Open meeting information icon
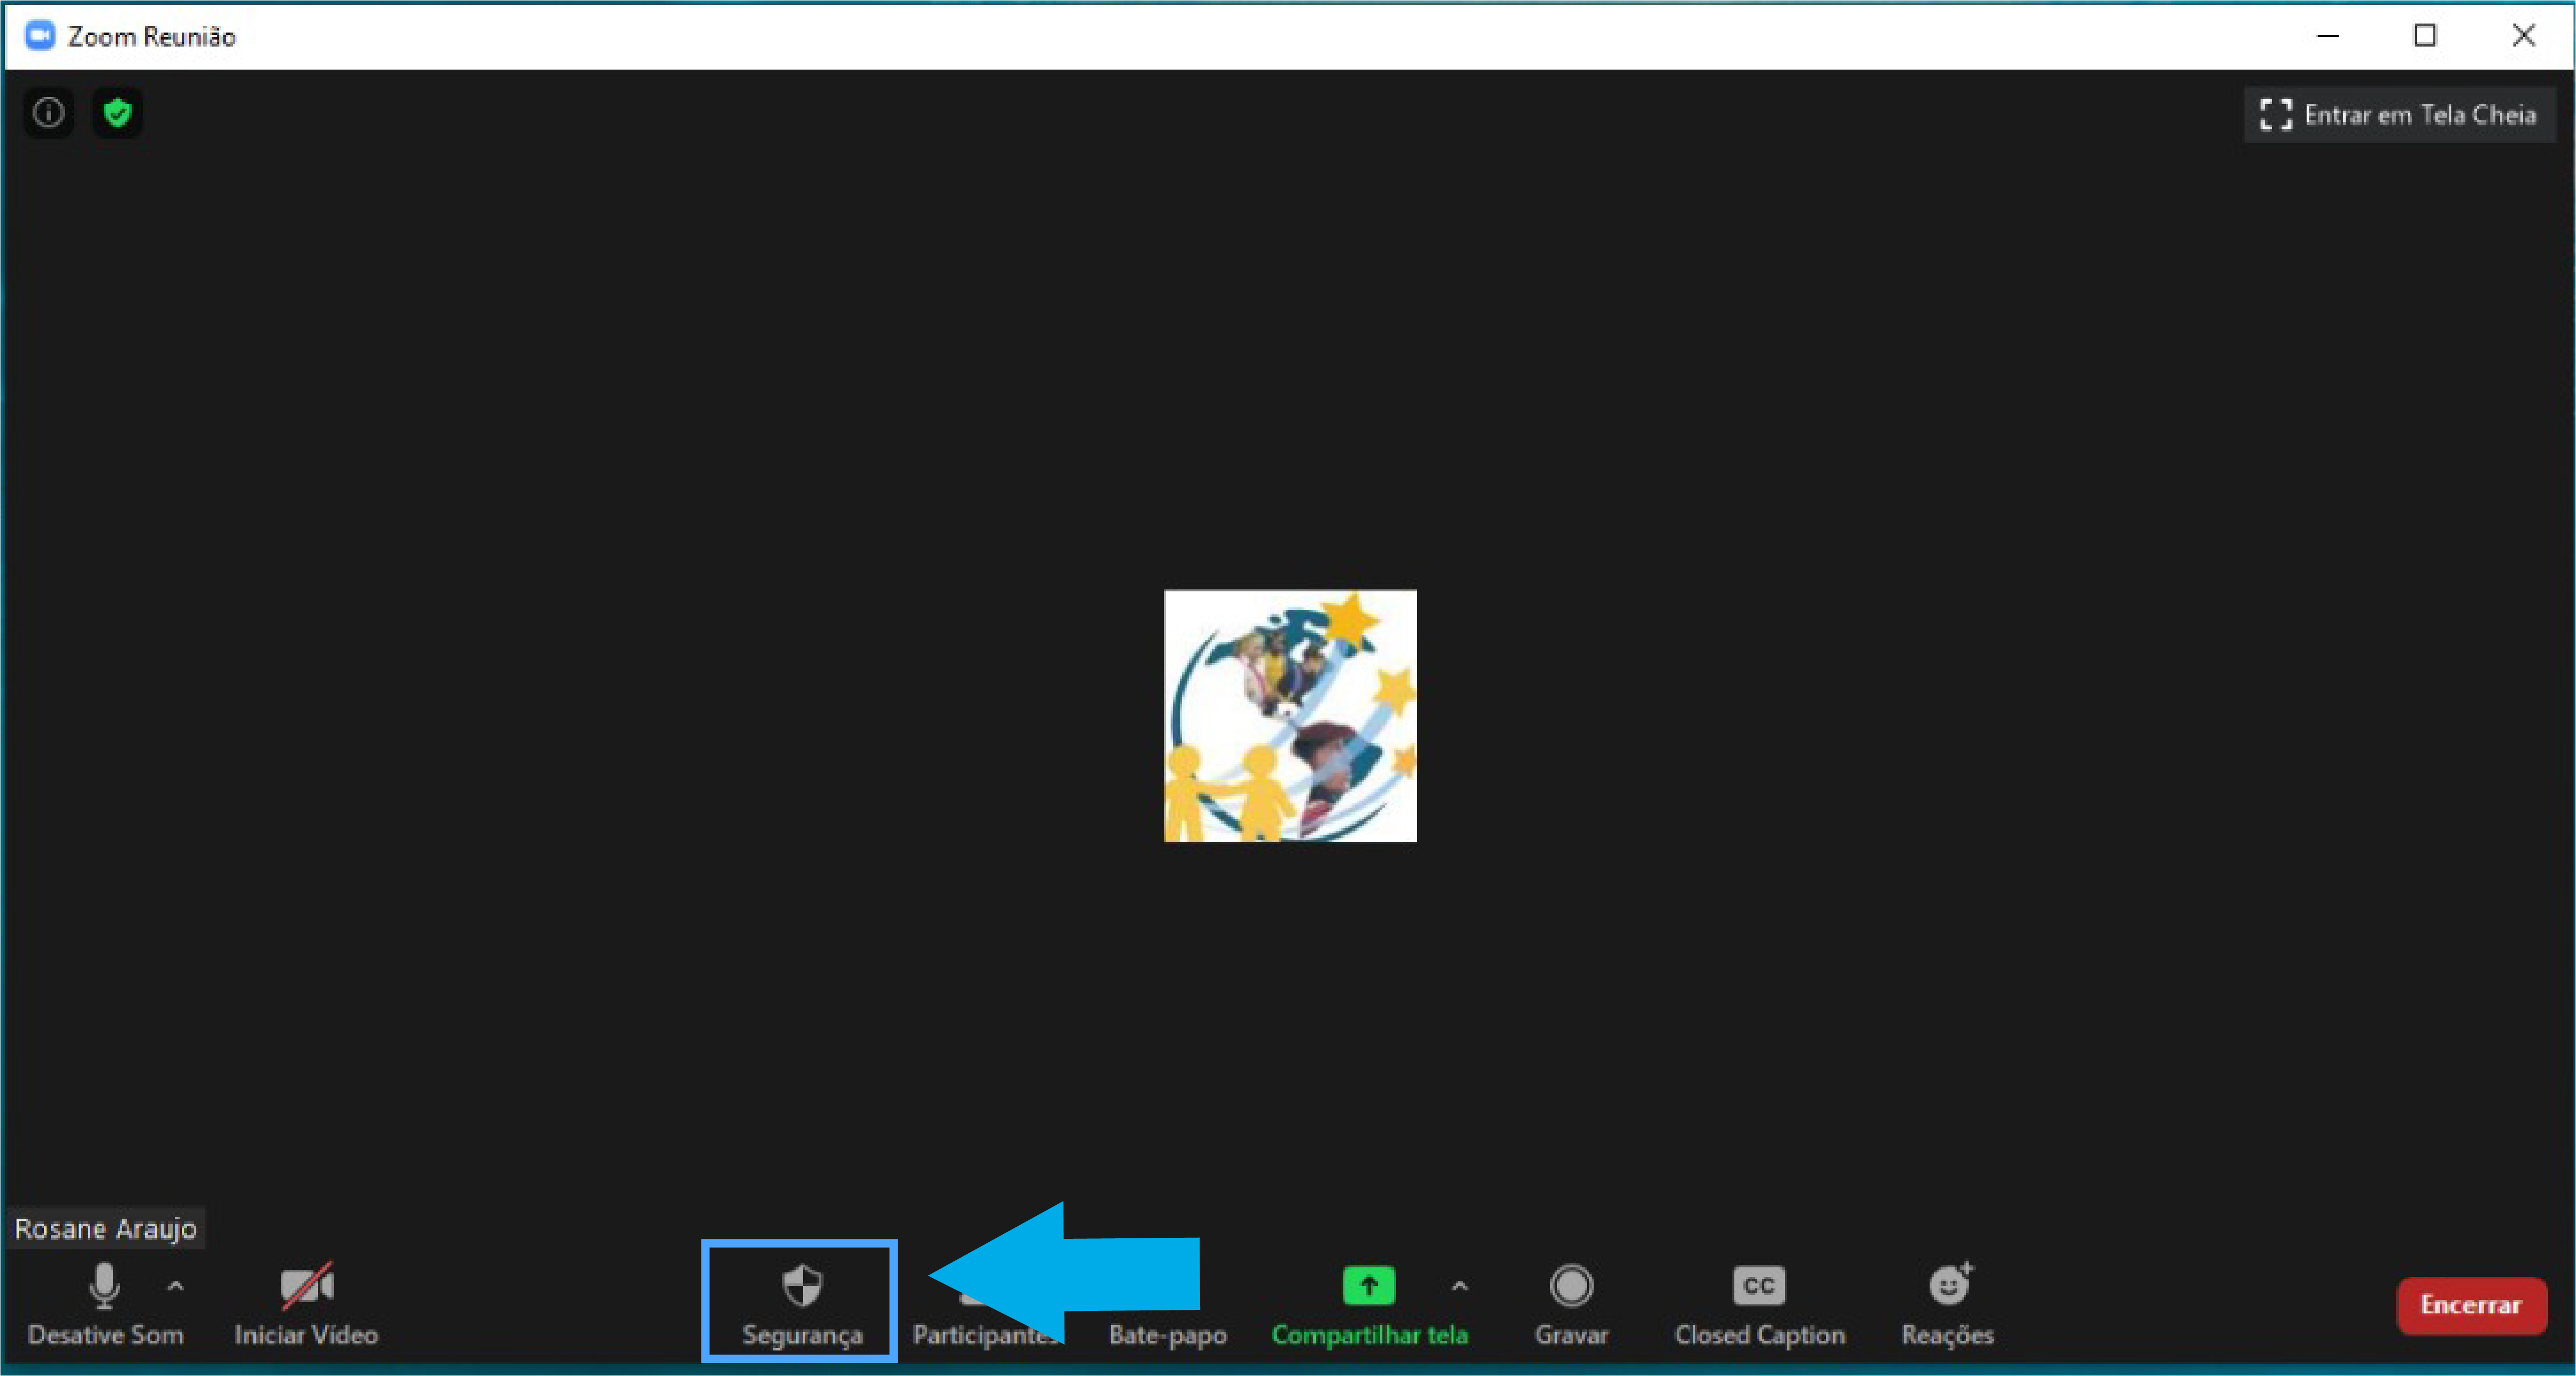2576x1376 pixels. click(48, 113)
